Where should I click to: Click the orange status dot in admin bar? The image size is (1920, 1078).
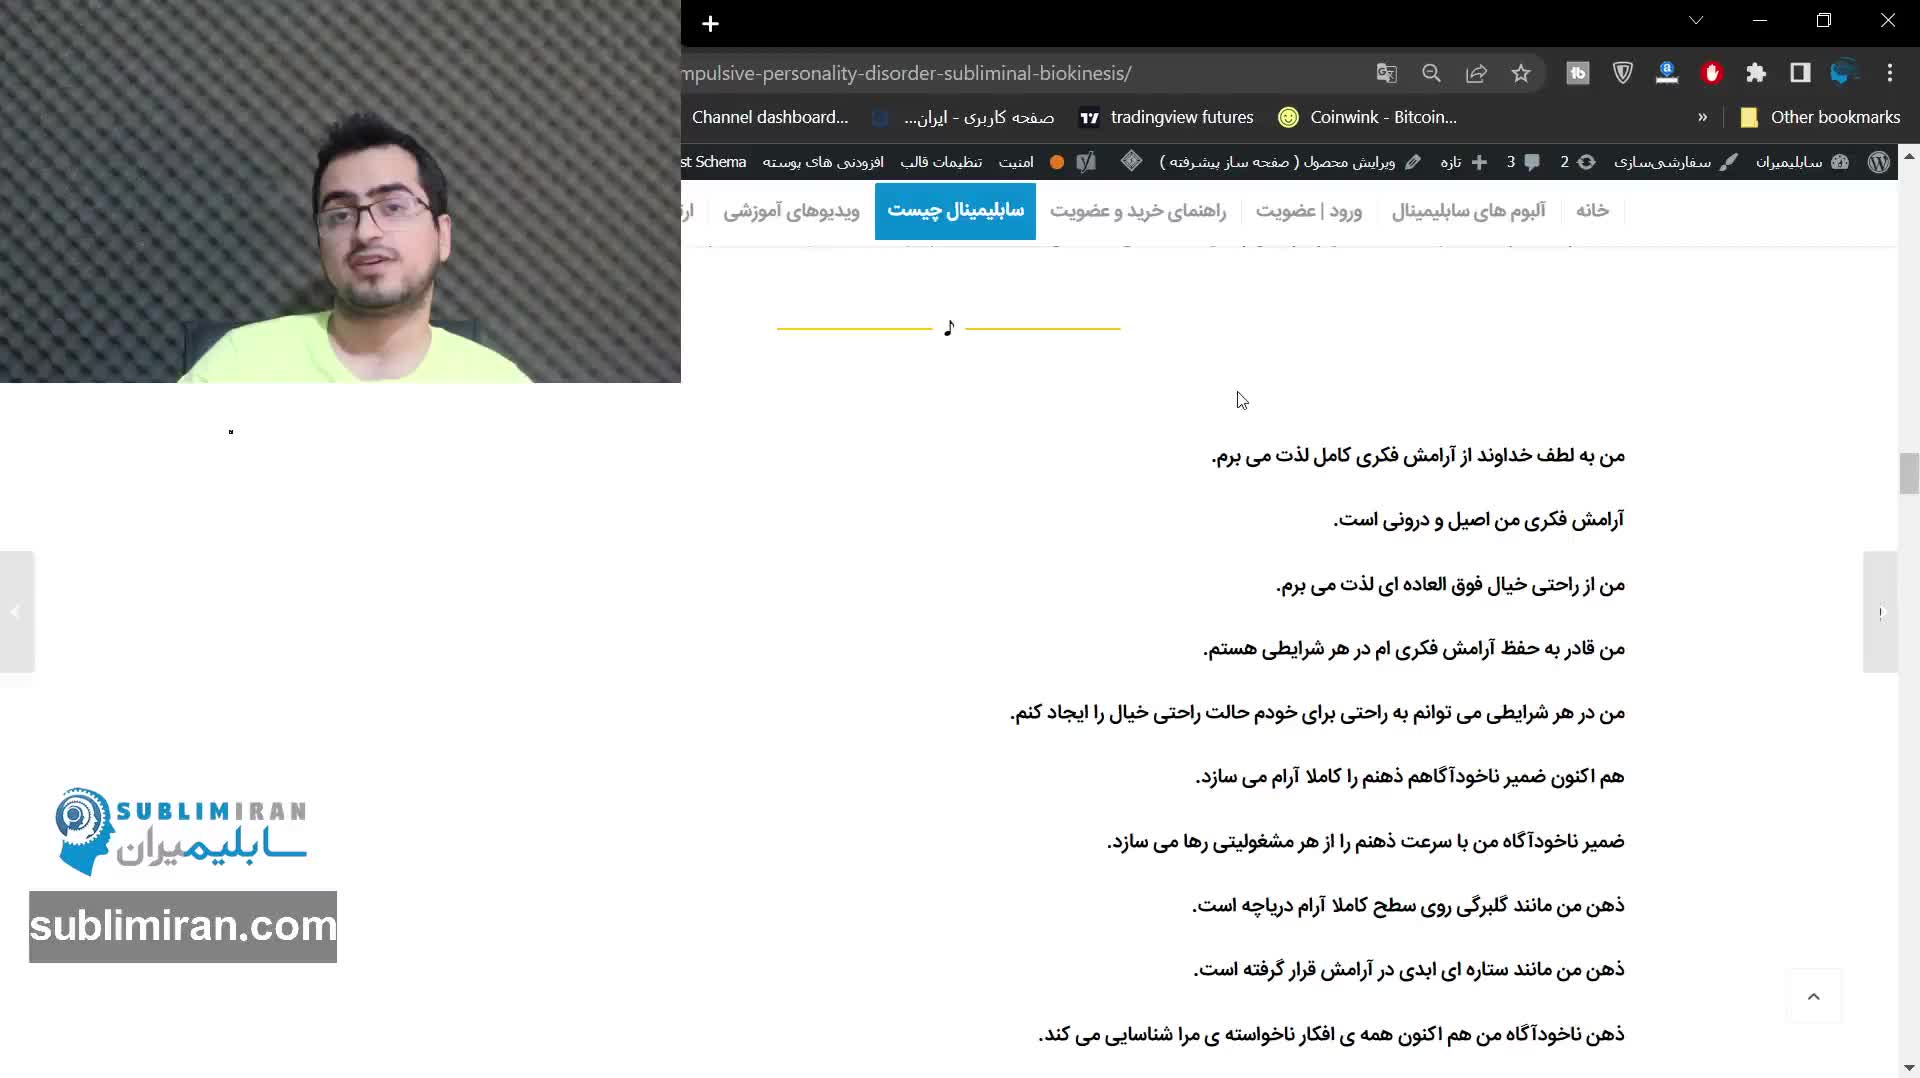(x=1057, y=162)
